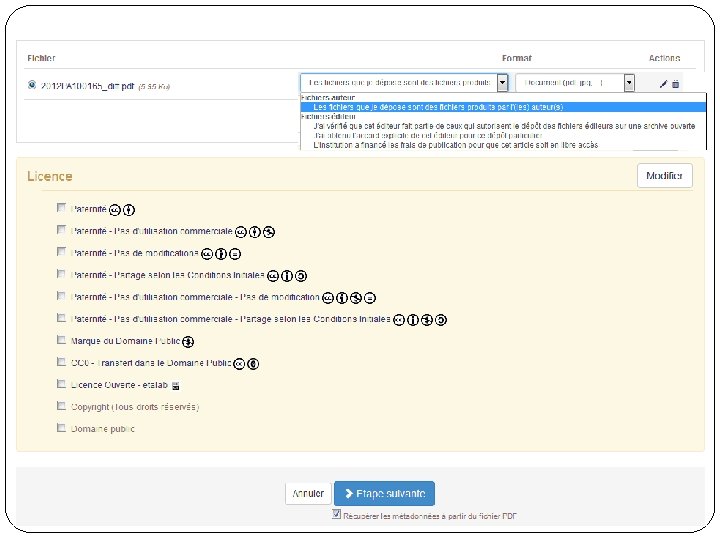The width and height of the screenshot is (720, 540).
Task: Check the Paternité licence checkbox
Action: click(61, 208)
